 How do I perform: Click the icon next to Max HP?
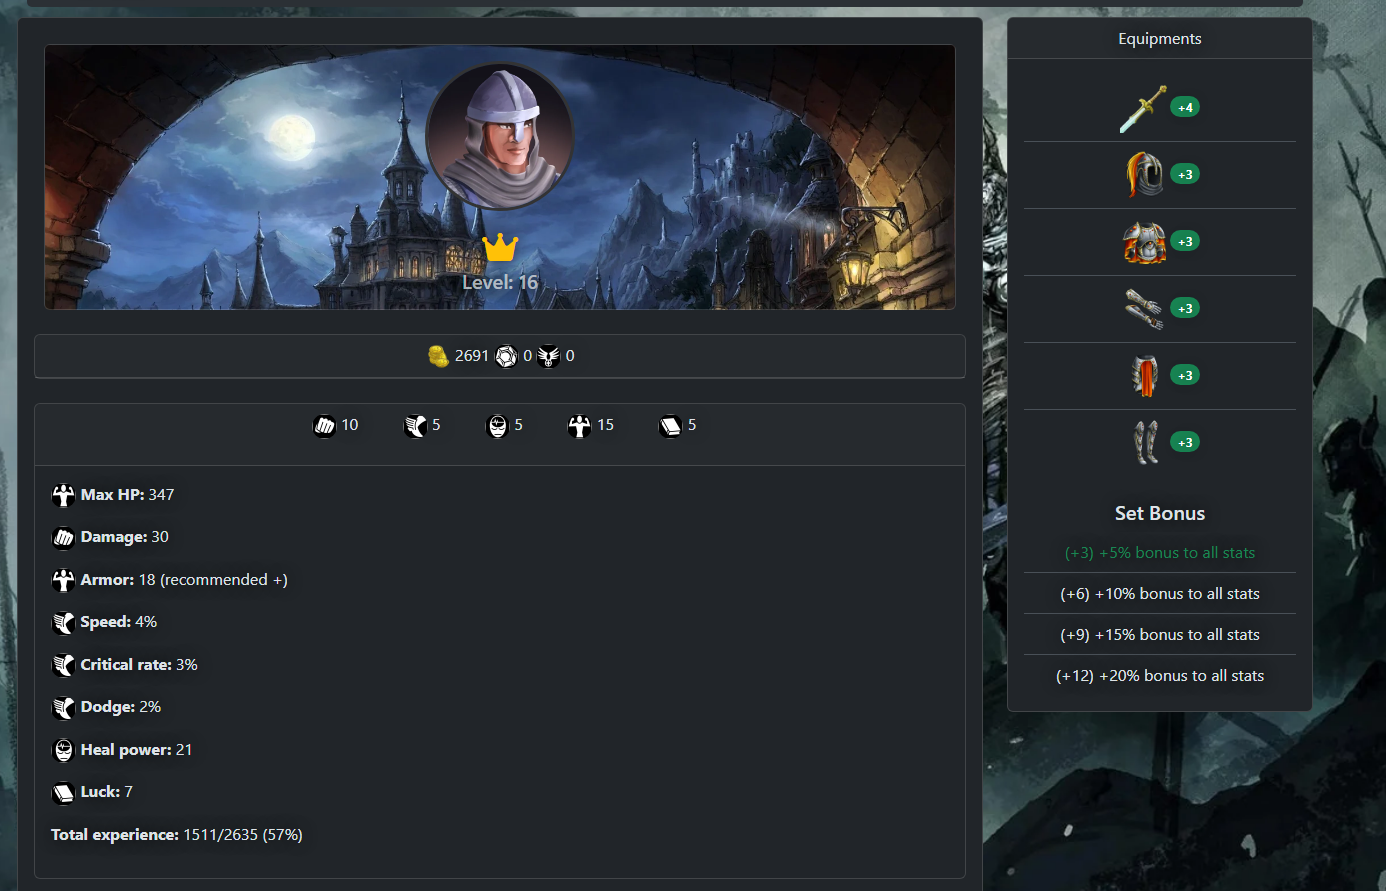tap(63, 495)
